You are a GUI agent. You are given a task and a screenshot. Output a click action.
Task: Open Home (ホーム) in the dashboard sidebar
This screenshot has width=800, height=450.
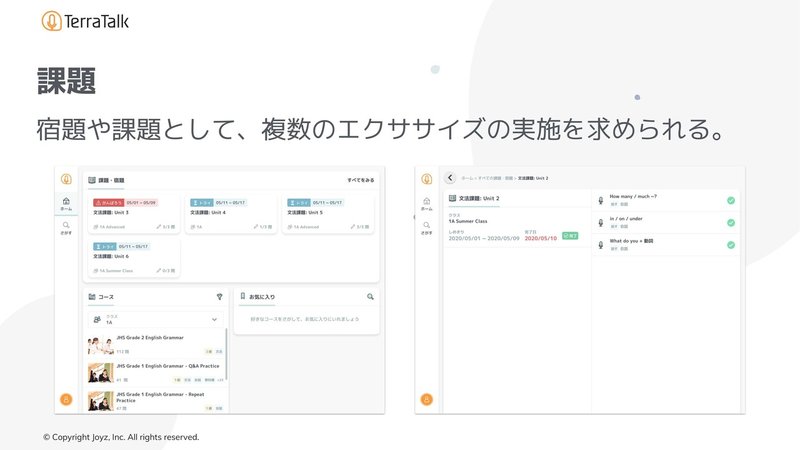[x=66, y=204]
